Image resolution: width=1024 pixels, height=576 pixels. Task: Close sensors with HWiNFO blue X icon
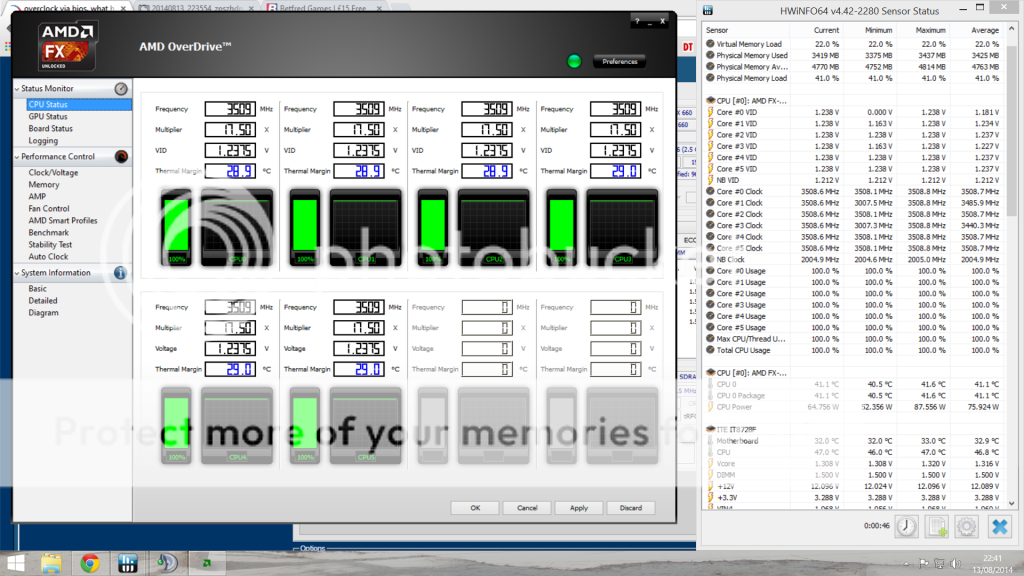[x=999, y=526]
